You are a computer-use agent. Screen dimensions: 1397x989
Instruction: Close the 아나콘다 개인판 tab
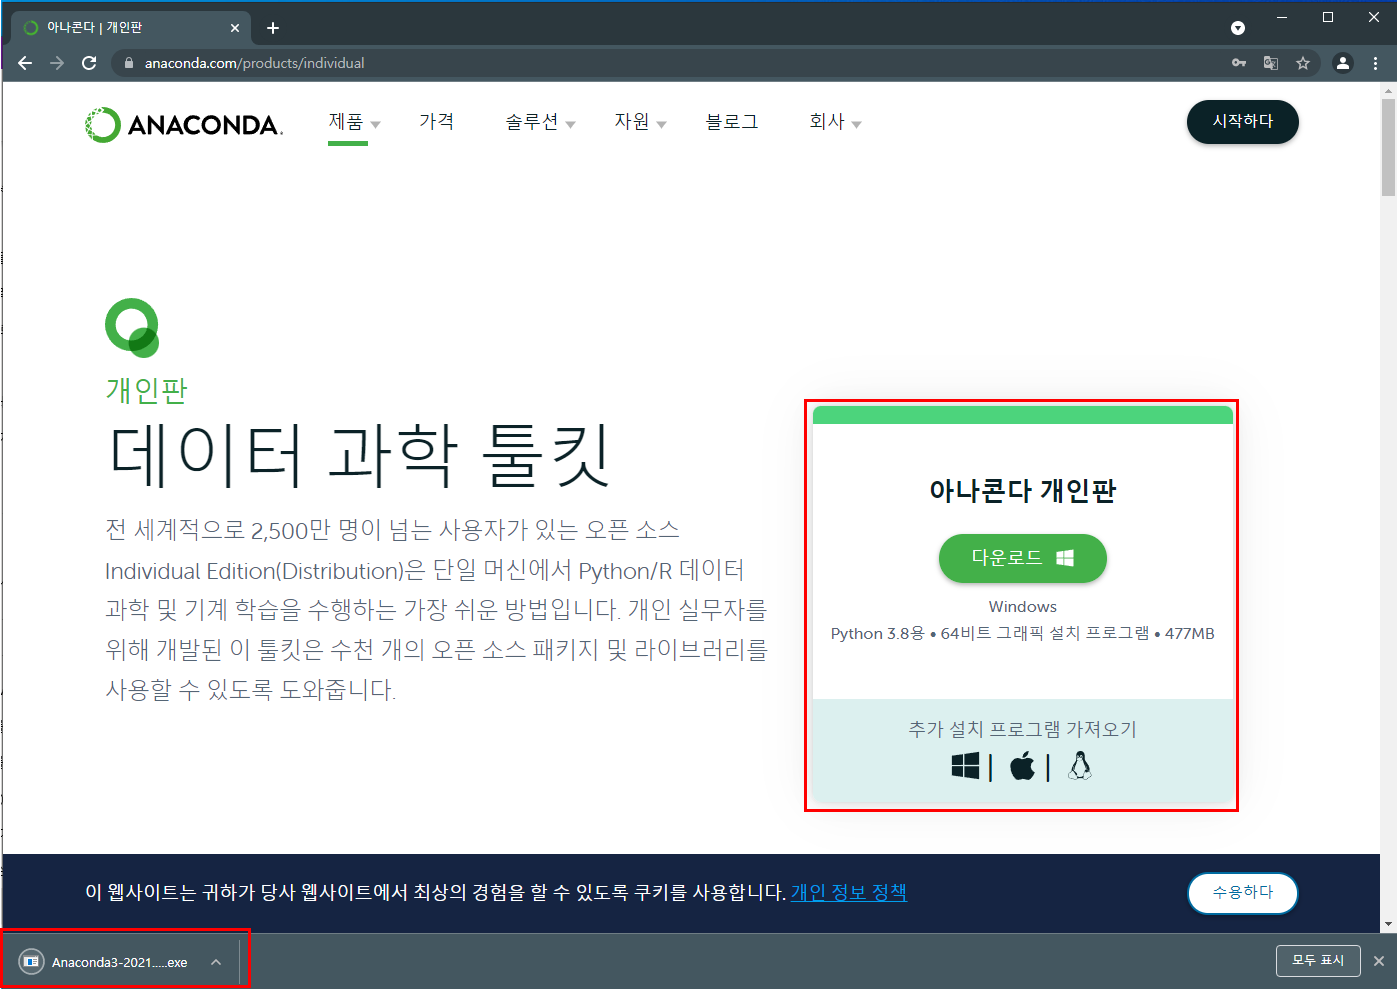click(x=235, y=28)
